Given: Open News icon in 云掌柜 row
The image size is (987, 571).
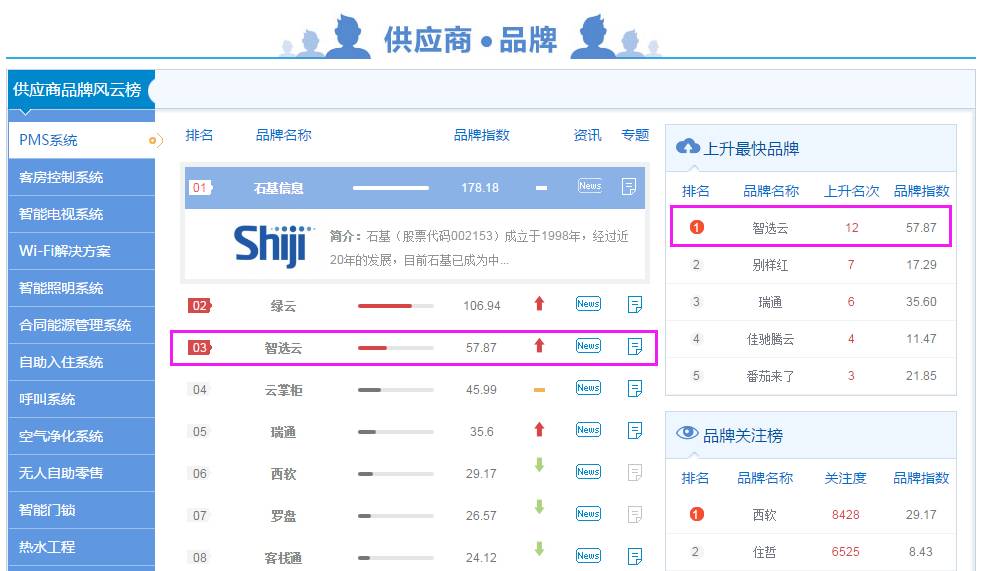Looking at the screenshot, I should pyautogui.click(x=588, y=388).
